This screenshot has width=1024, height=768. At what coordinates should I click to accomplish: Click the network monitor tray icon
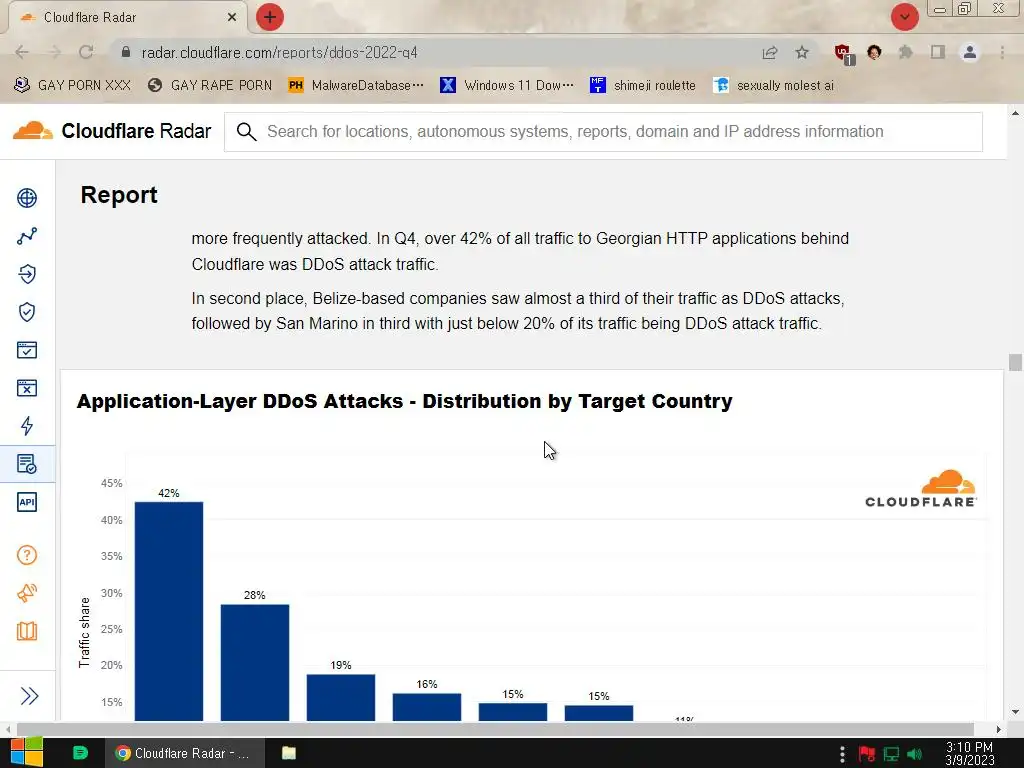(x=891, y=754)
